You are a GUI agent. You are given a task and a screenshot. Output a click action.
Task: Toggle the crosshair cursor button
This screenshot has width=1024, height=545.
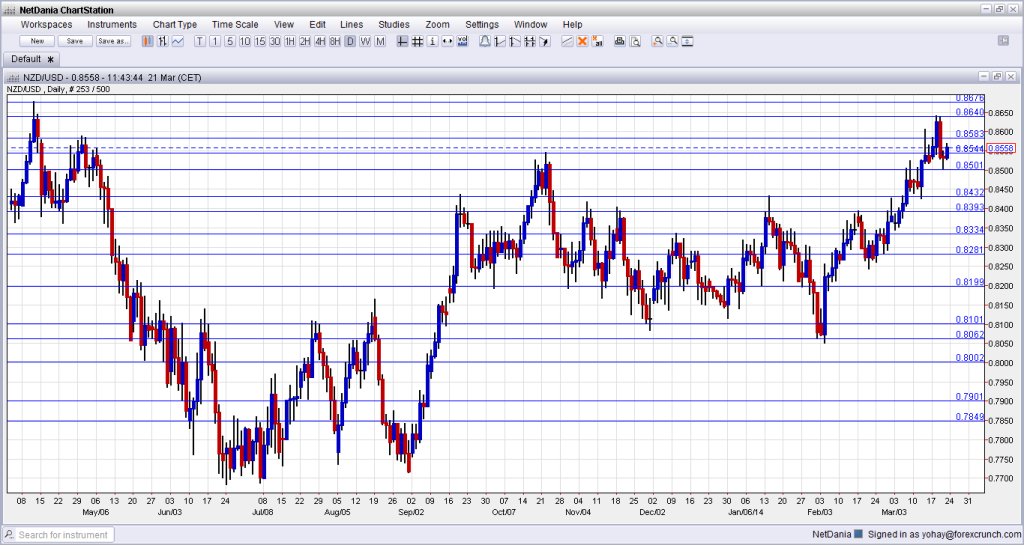tap(402, 41)
